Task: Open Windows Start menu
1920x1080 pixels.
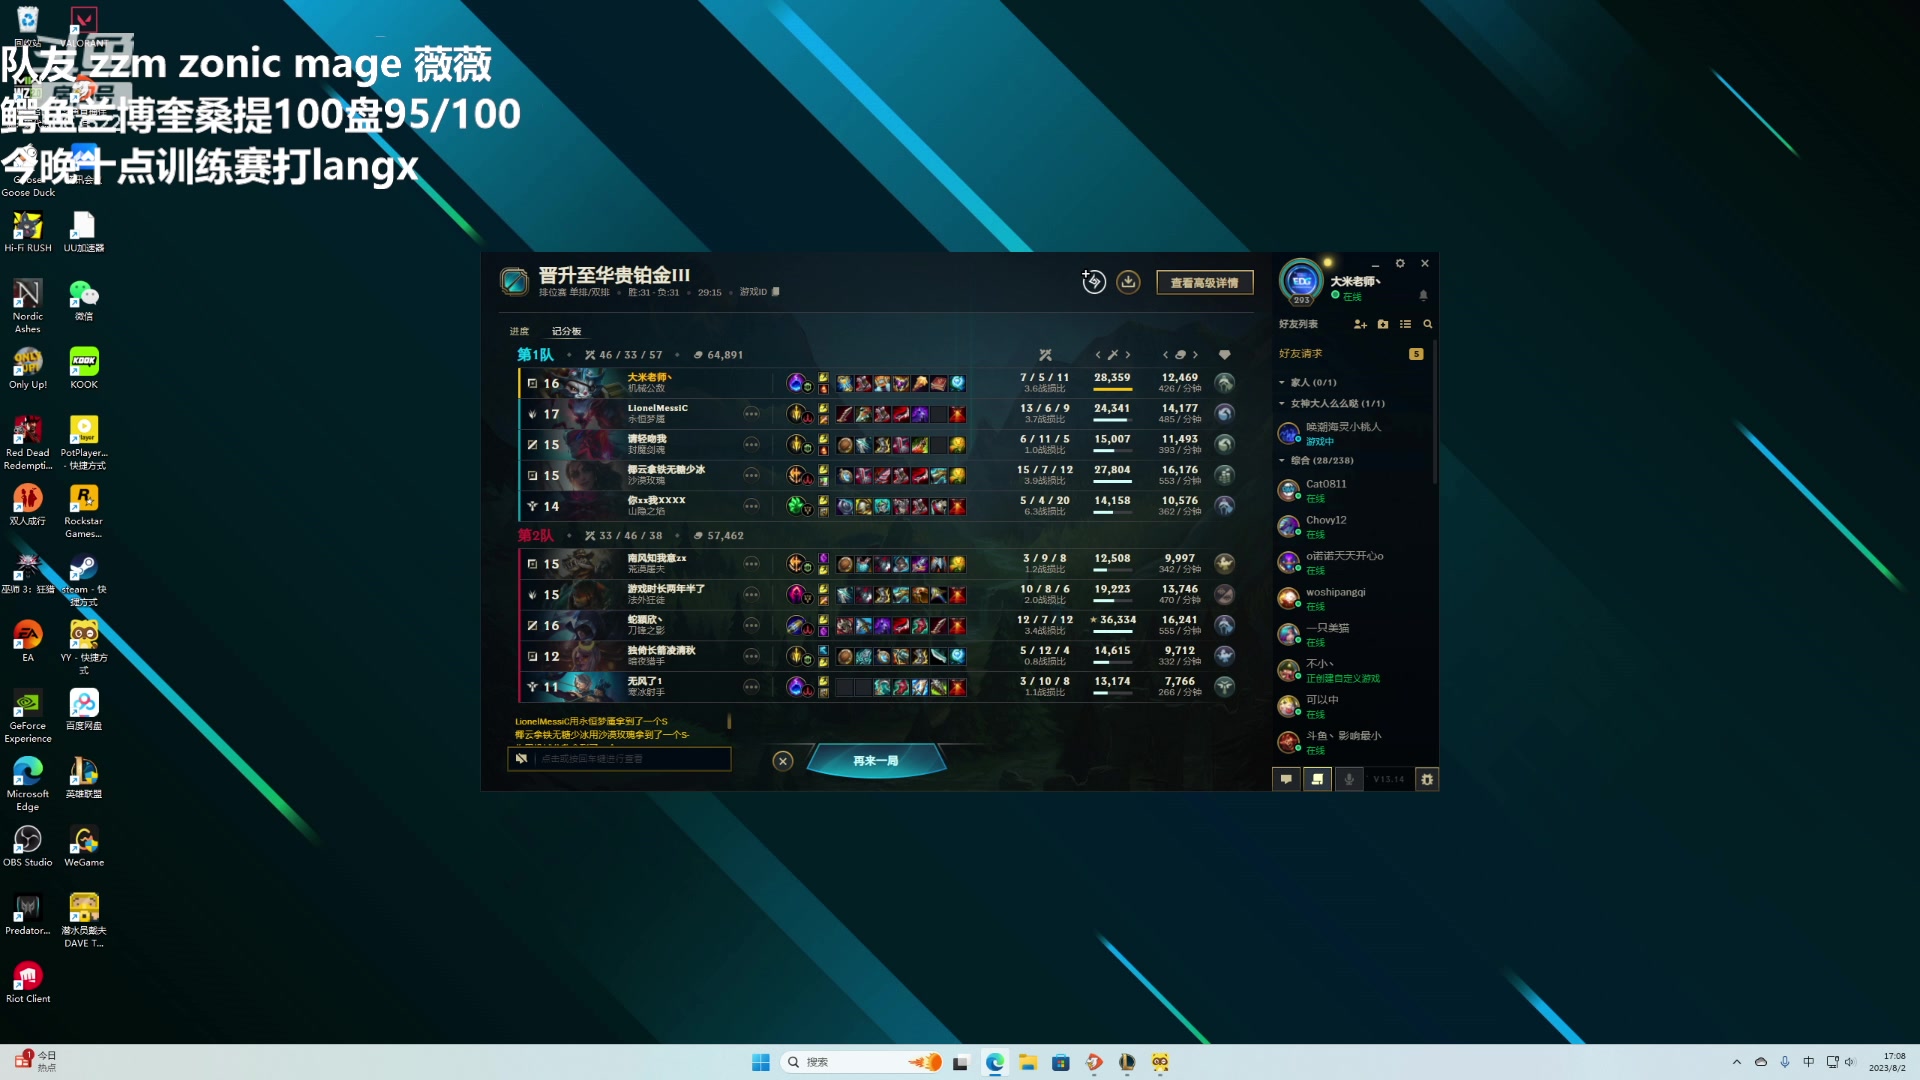Action: [760, 1062]
